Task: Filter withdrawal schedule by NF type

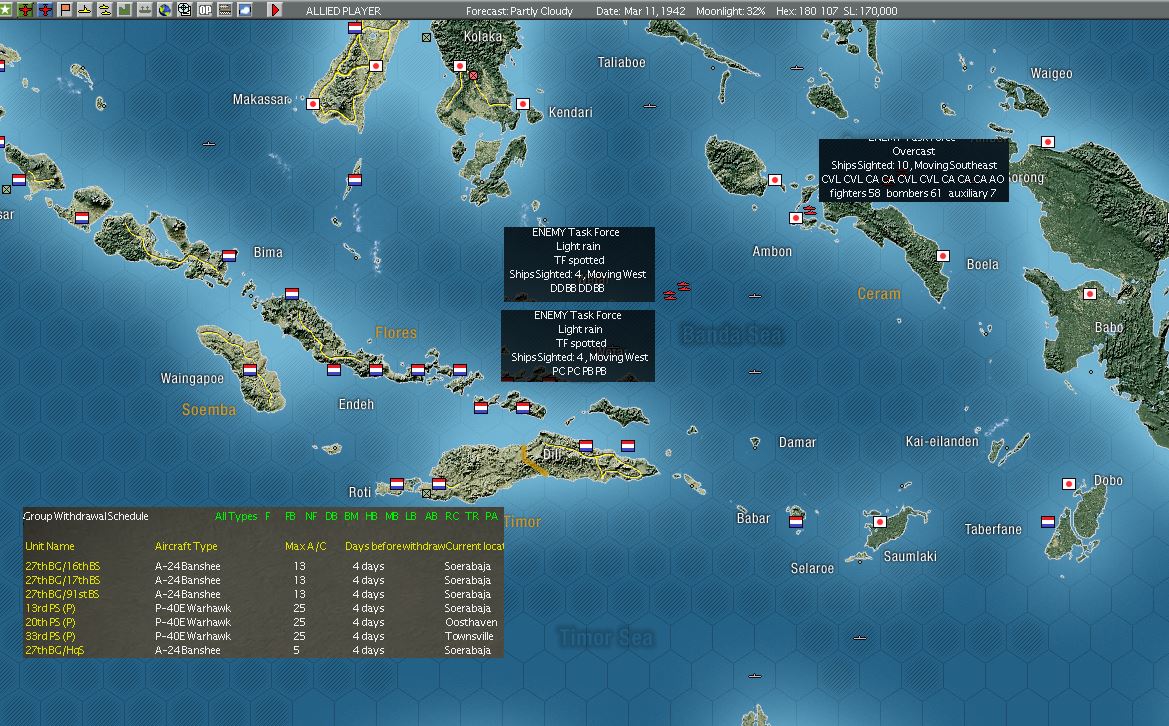Action: point(311,516)
